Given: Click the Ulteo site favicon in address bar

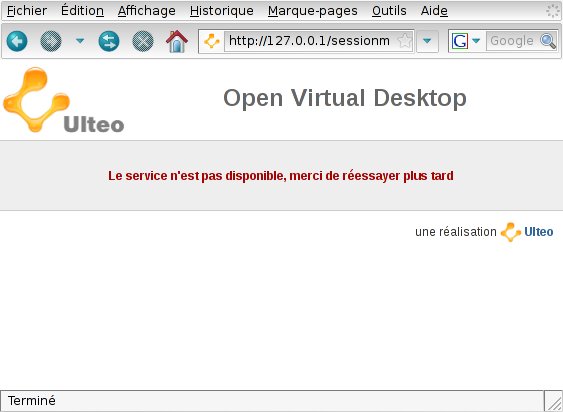Looking at the screenshot, I should [x=212, y=41].
